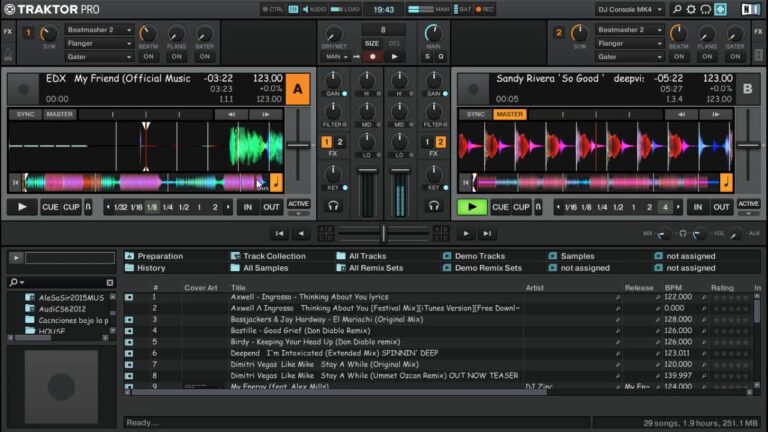The image size is (768, 432).
Task: Click the loop recorder record button
Action: [373, 57]
